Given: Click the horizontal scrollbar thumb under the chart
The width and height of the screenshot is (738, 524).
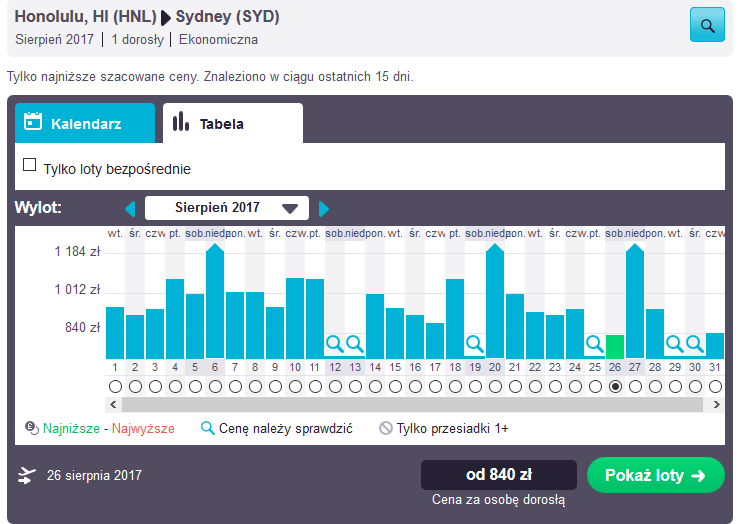Looking at the screenshot, I should 412,404.
